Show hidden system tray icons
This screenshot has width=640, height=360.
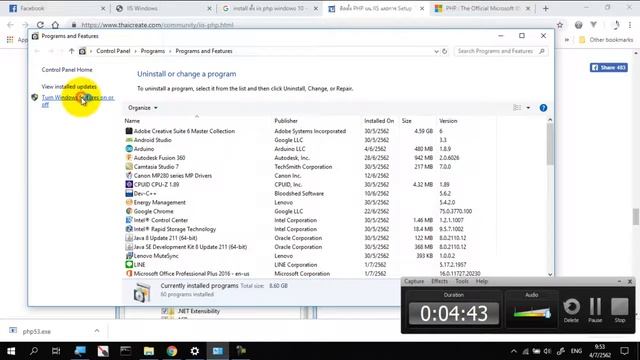513,351
